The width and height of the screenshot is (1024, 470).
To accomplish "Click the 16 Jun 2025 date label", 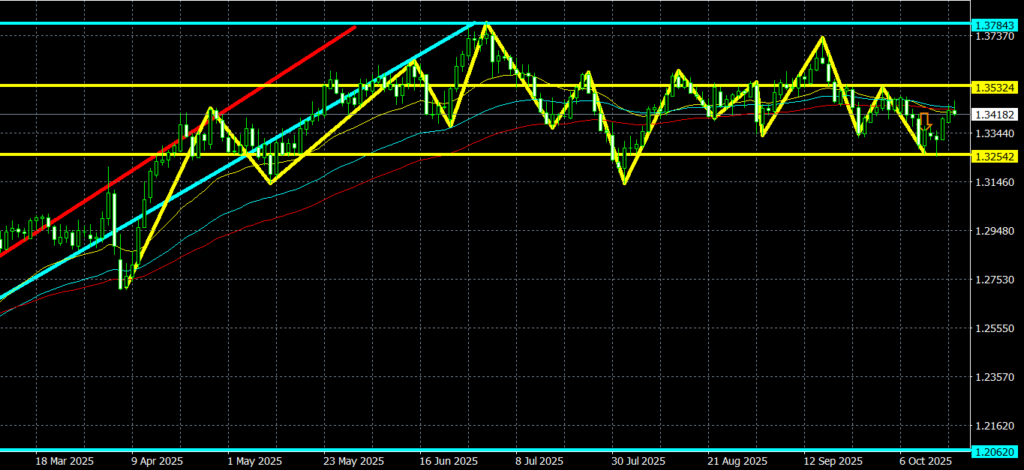I will coord(447,462).
